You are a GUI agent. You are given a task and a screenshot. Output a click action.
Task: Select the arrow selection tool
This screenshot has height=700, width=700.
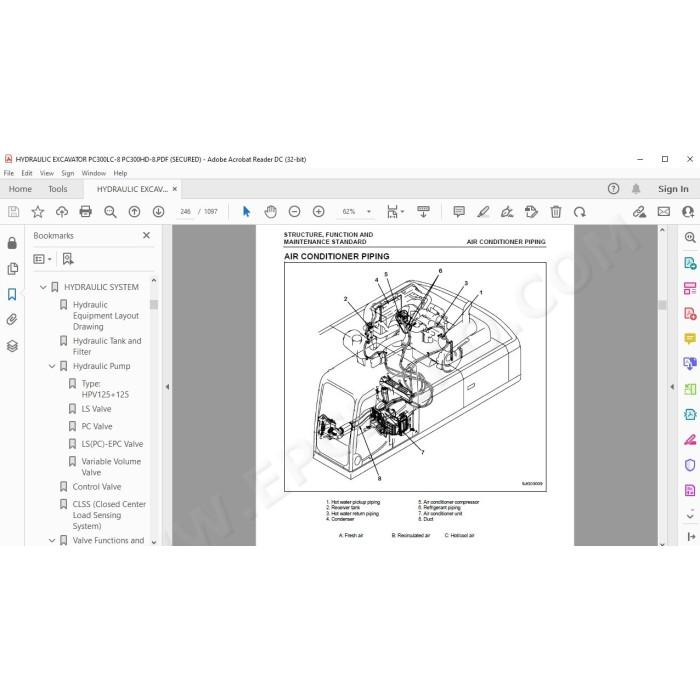pyautogui.click(x=246, y=212)
